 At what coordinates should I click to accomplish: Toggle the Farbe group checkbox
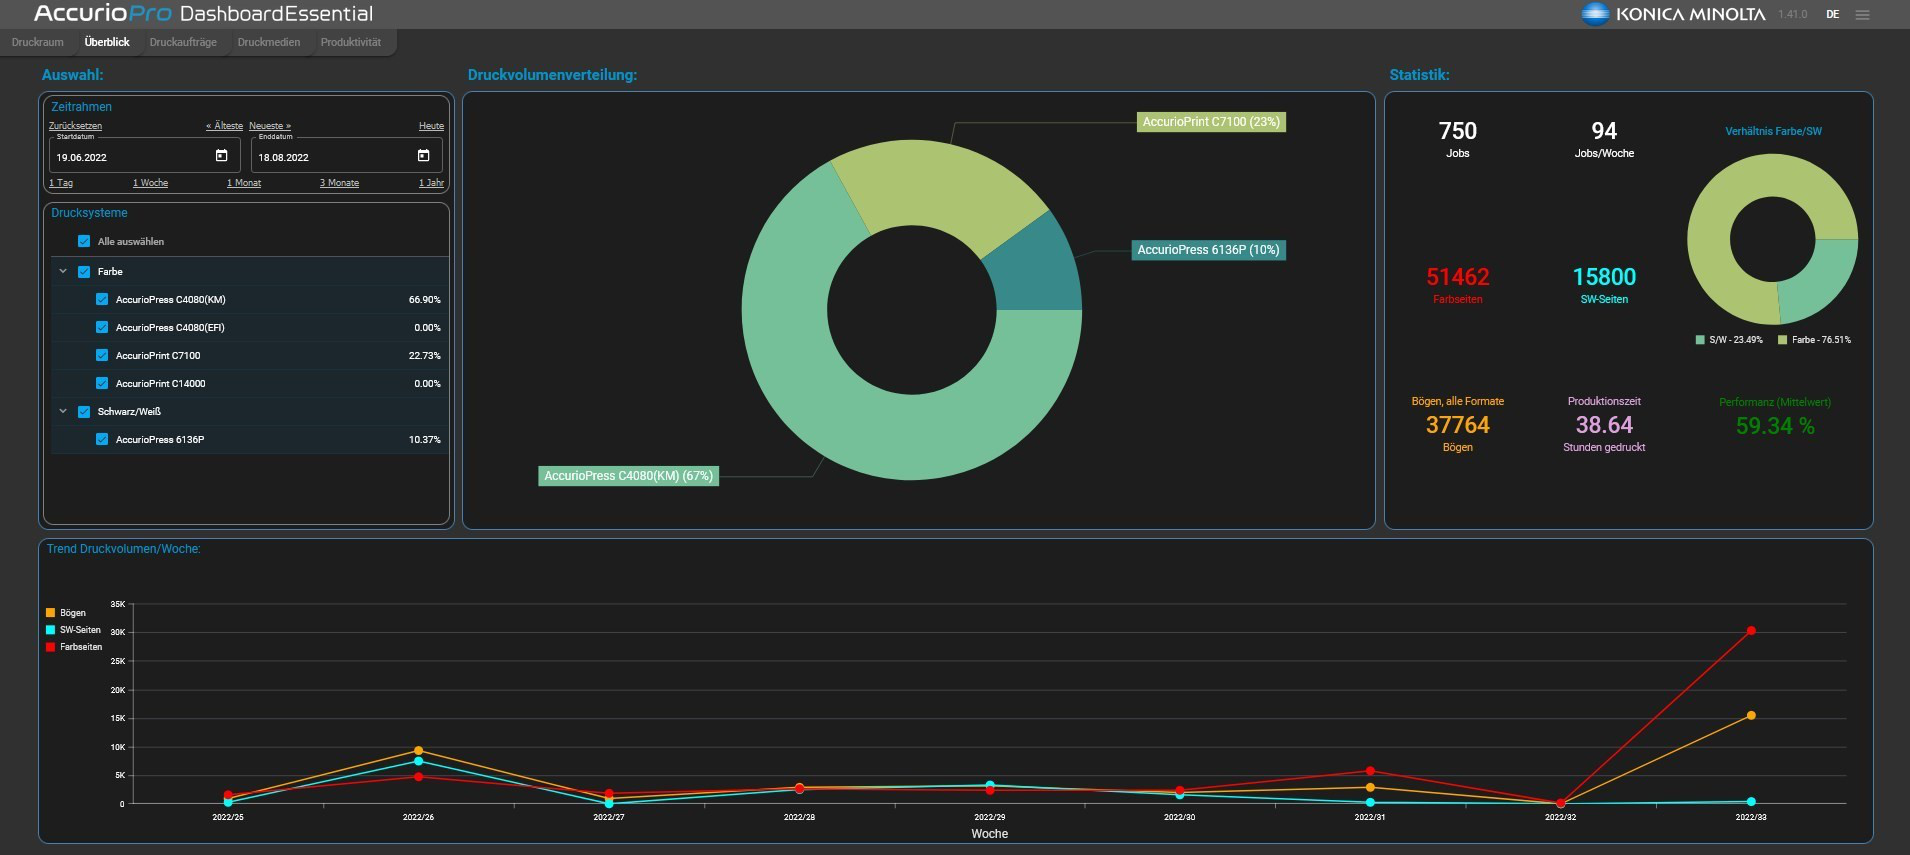[84, 271]
